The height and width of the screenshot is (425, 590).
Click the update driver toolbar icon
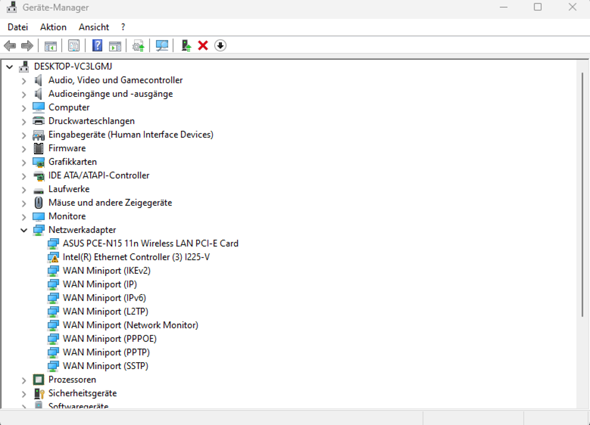click(186, 46)
